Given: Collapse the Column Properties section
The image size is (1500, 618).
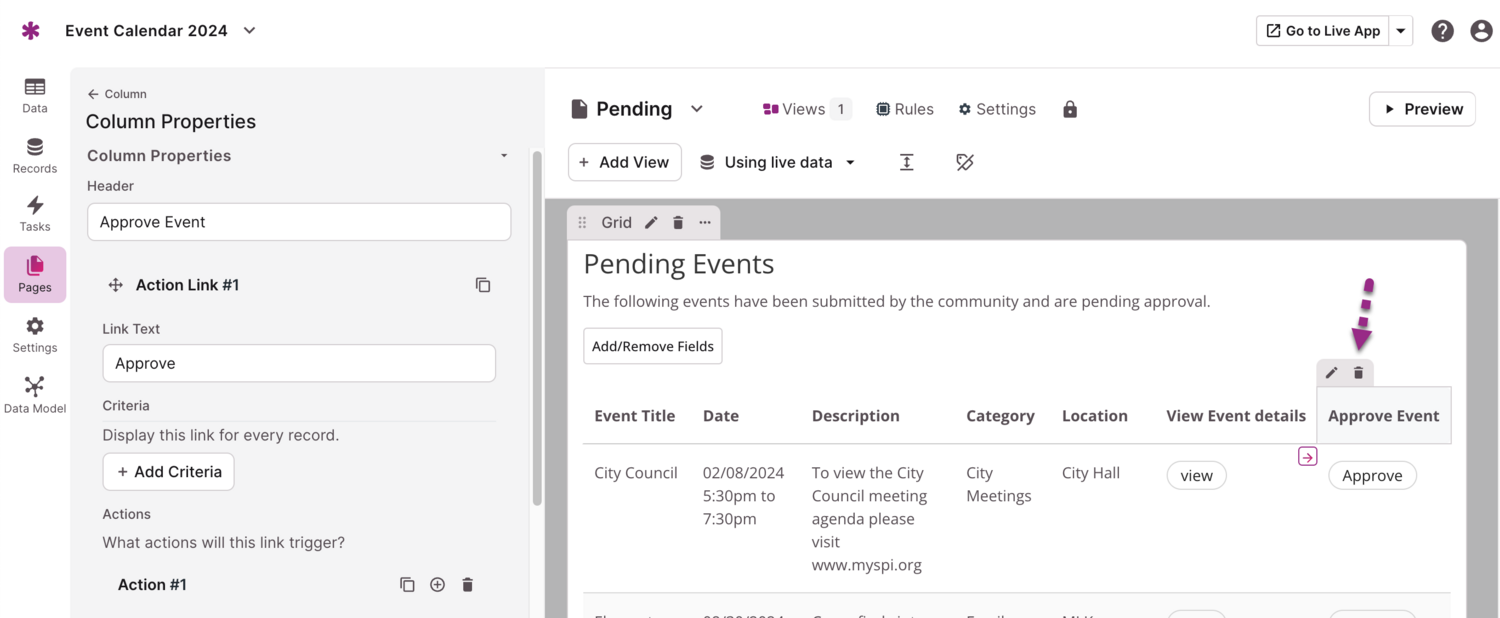Looking at the screenshot, I should [x=504, y=156].
